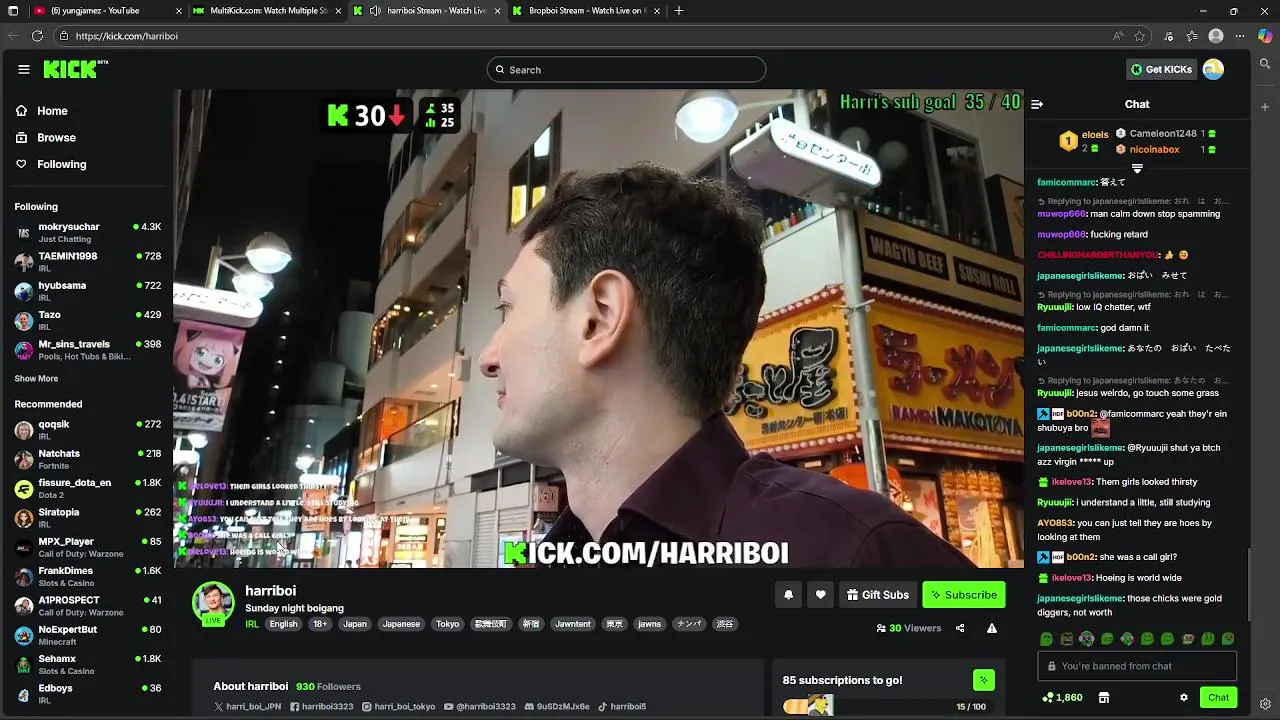Click the Gift Subs button
Screen dimensions: 1280x720
(x=877, y=595)
